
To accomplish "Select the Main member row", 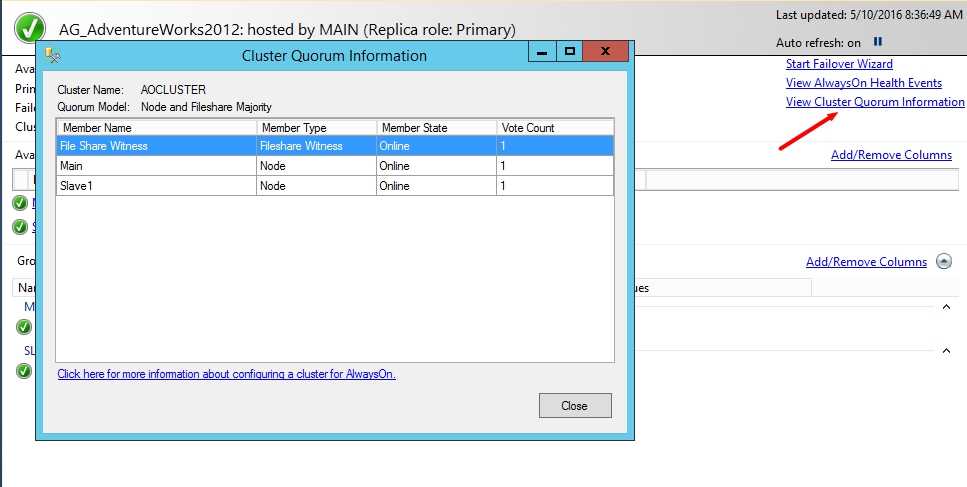I will tap(335, 166).
